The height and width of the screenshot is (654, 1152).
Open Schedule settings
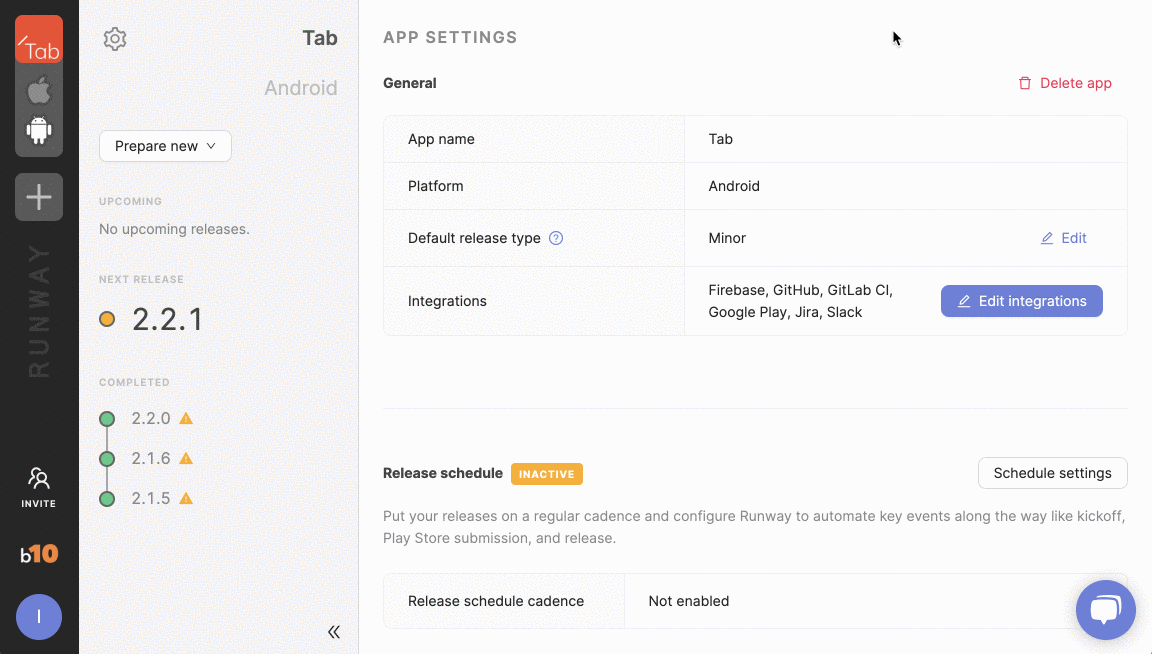coord(1052,473)
